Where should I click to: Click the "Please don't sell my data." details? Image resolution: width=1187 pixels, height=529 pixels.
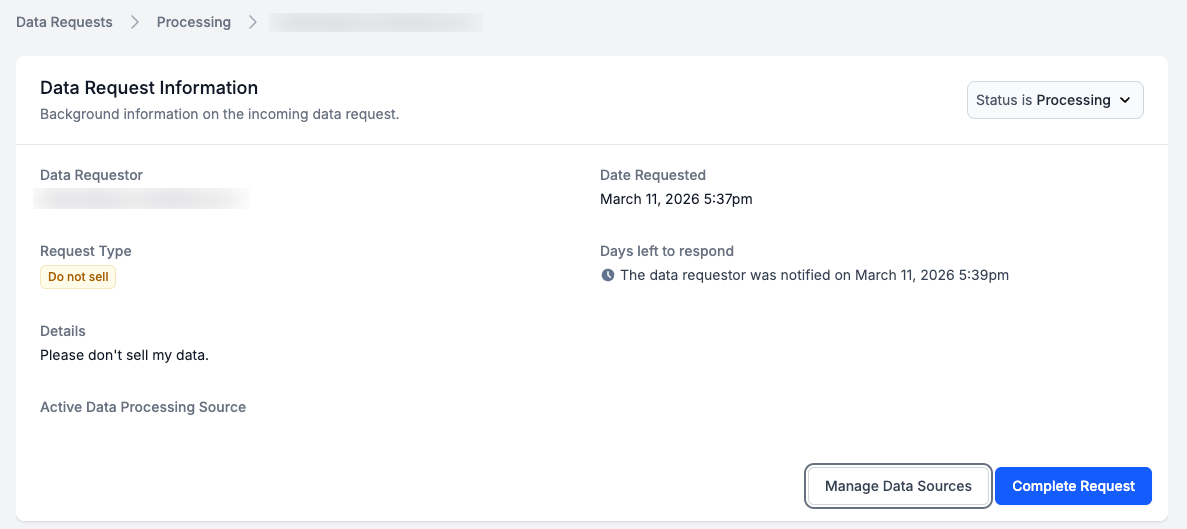click(x=124, y=355)
